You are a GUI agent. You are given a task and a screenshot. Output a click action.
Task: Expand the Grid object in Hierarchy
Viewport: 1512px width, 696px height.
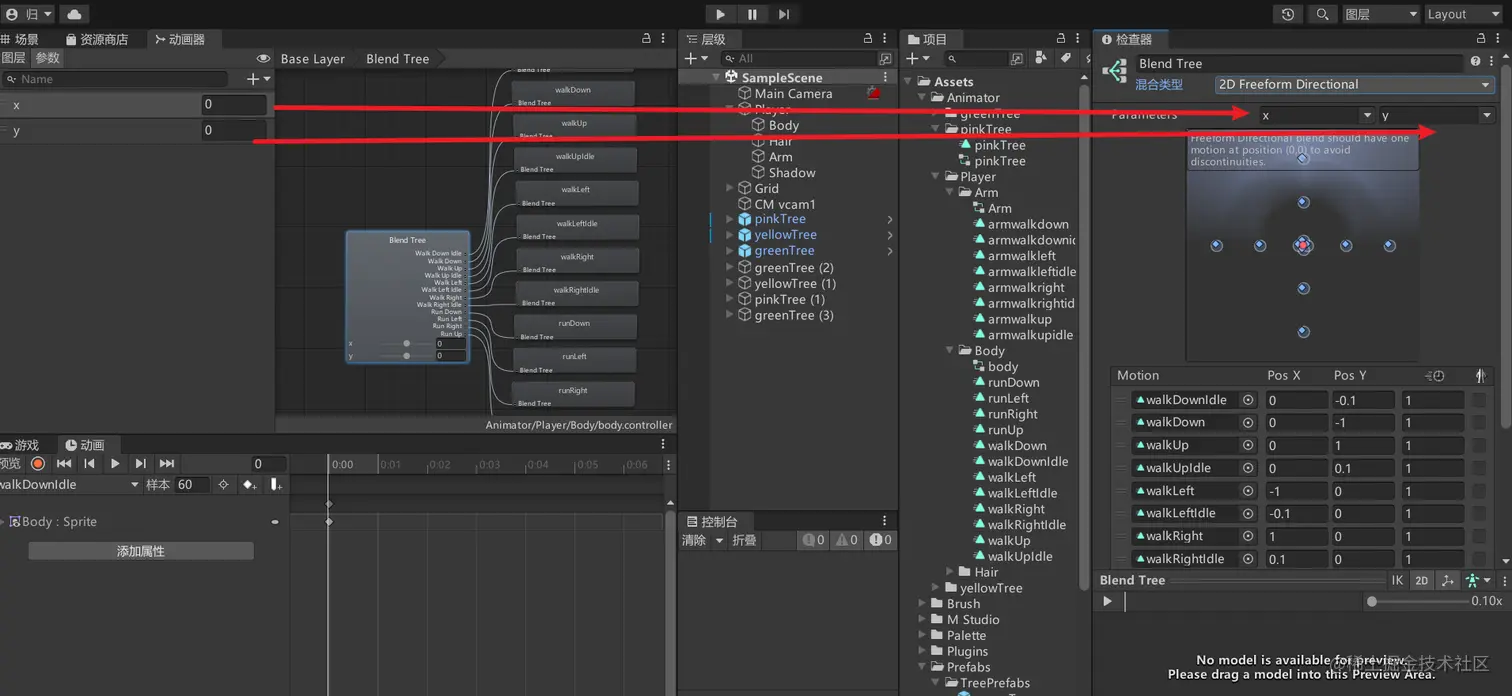pyautogui.click(x=730, y=188)
